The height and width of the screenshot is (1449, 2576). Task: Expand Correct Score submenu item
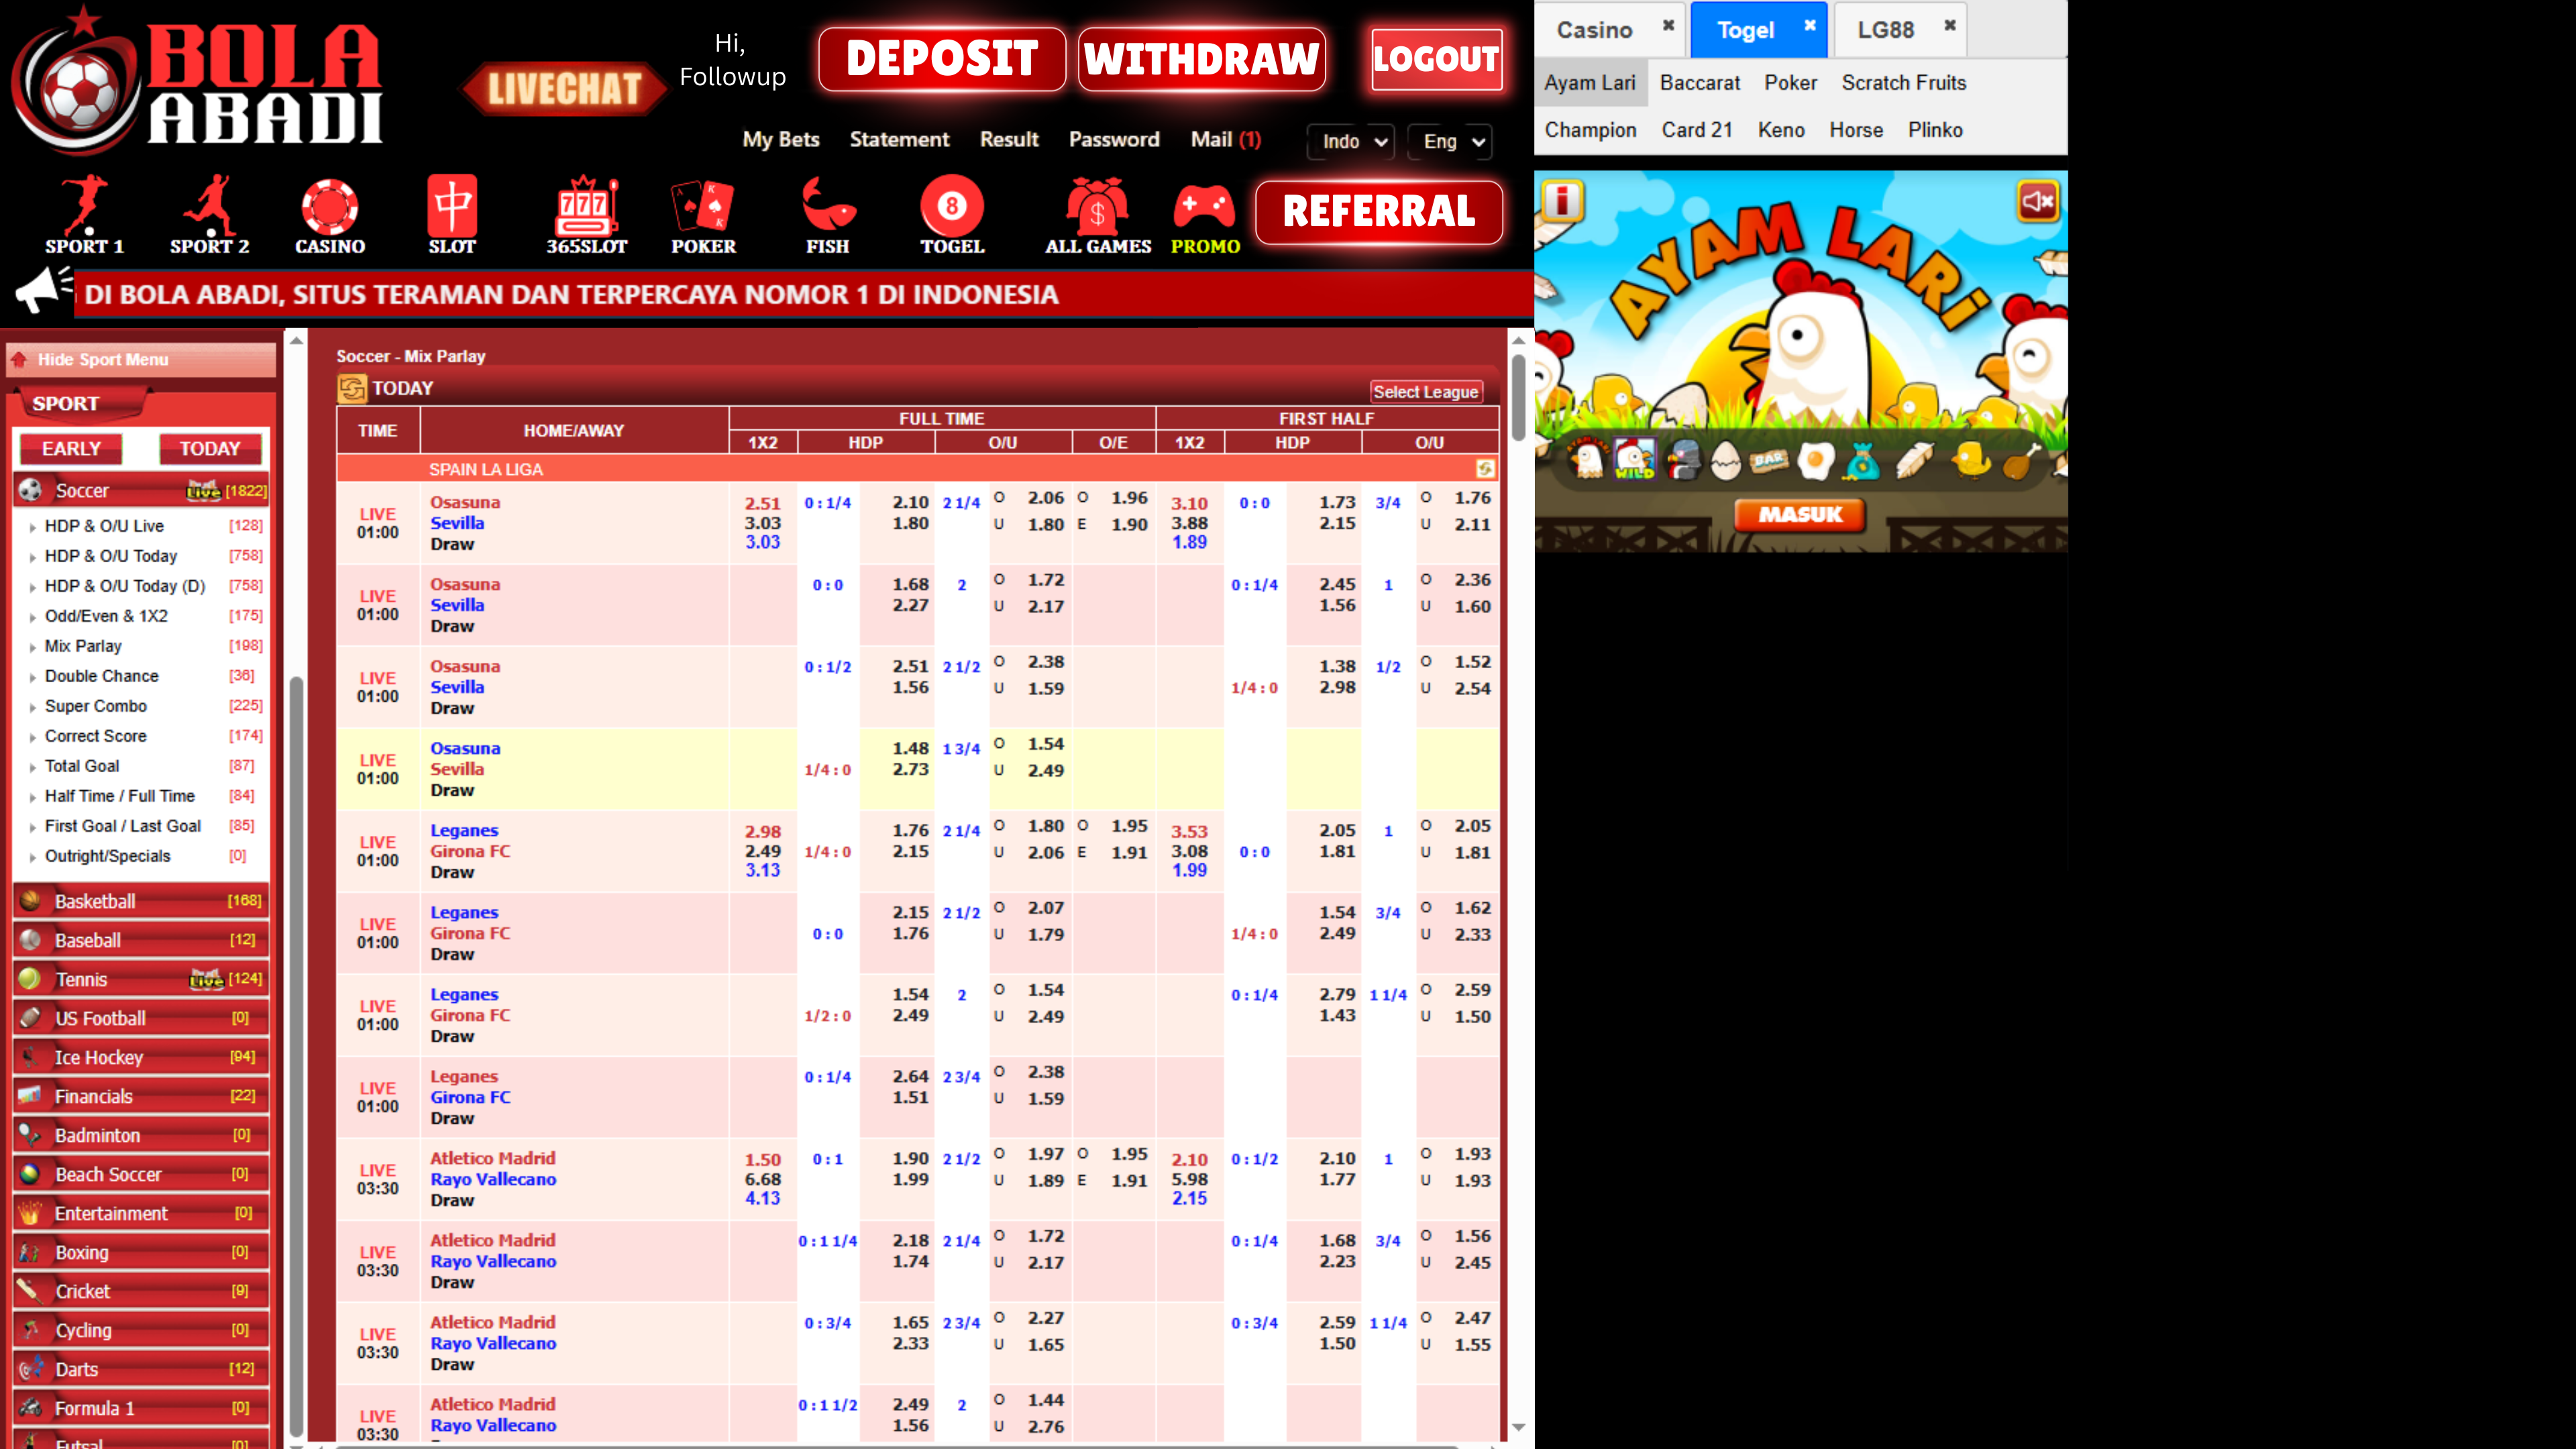click(x=95, y=736)
